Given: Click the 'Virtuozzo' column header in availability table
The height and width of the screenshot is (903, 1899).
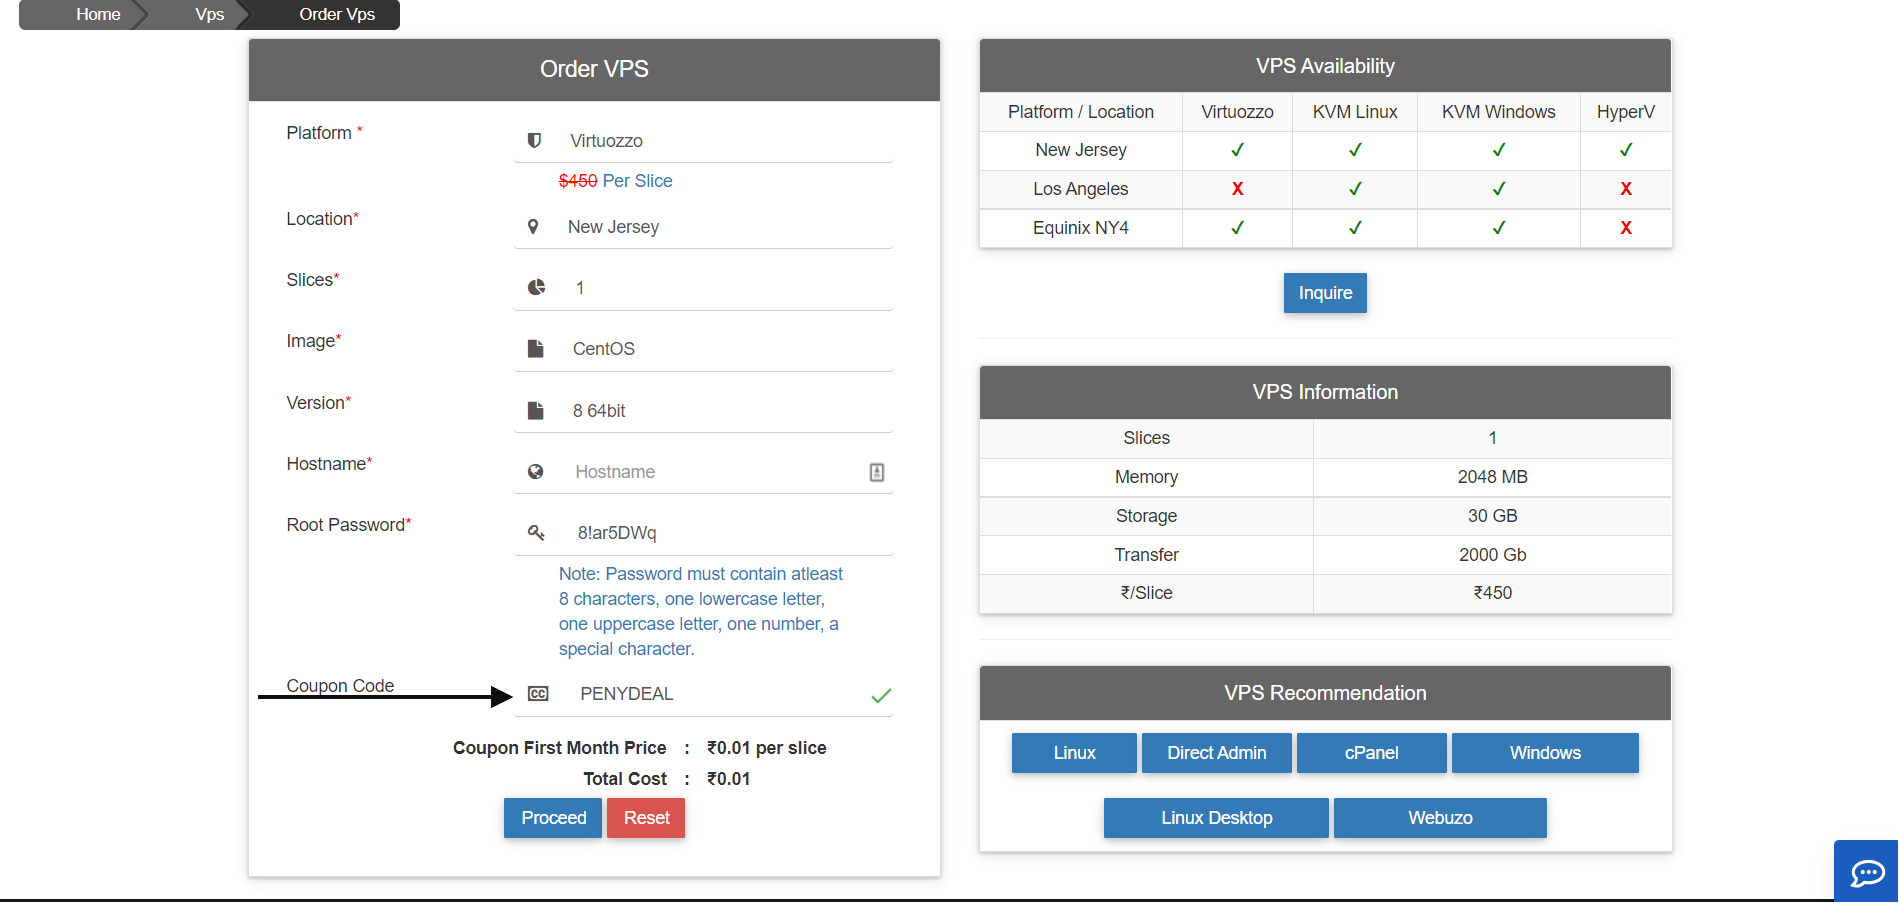Looking at the screenshot, I should (1237, 112).
